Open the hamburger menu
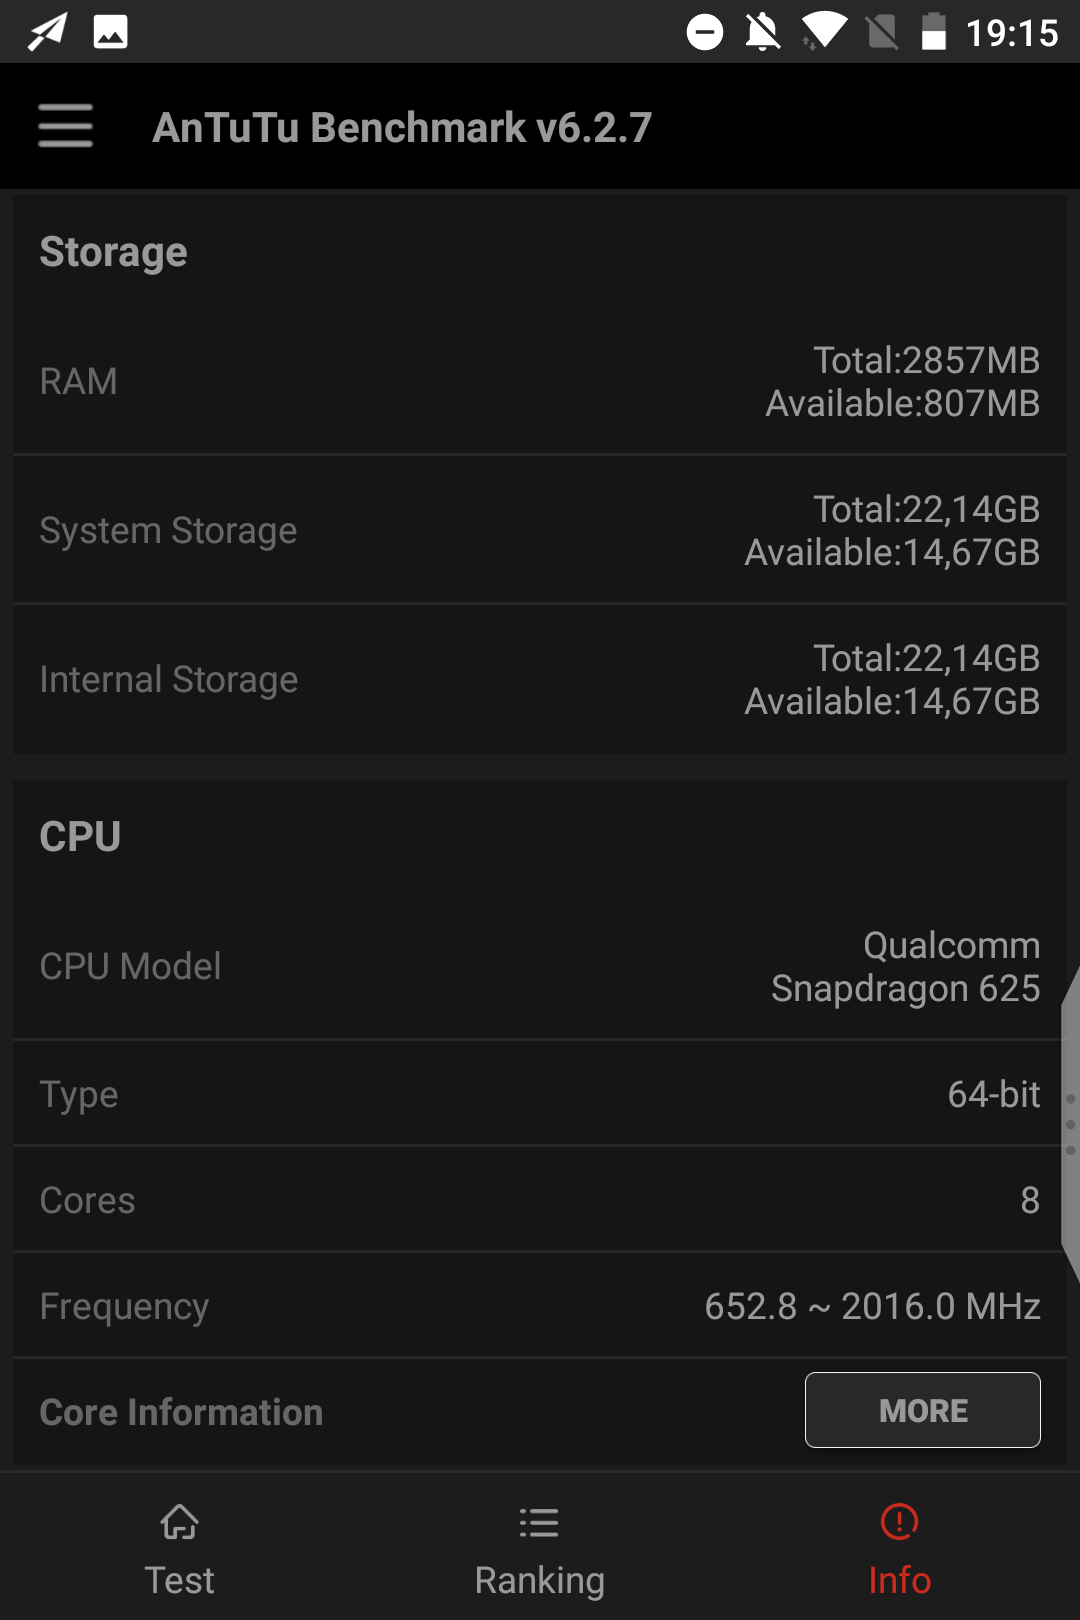The image size is (1080, 1620). [x=66, y=126]
